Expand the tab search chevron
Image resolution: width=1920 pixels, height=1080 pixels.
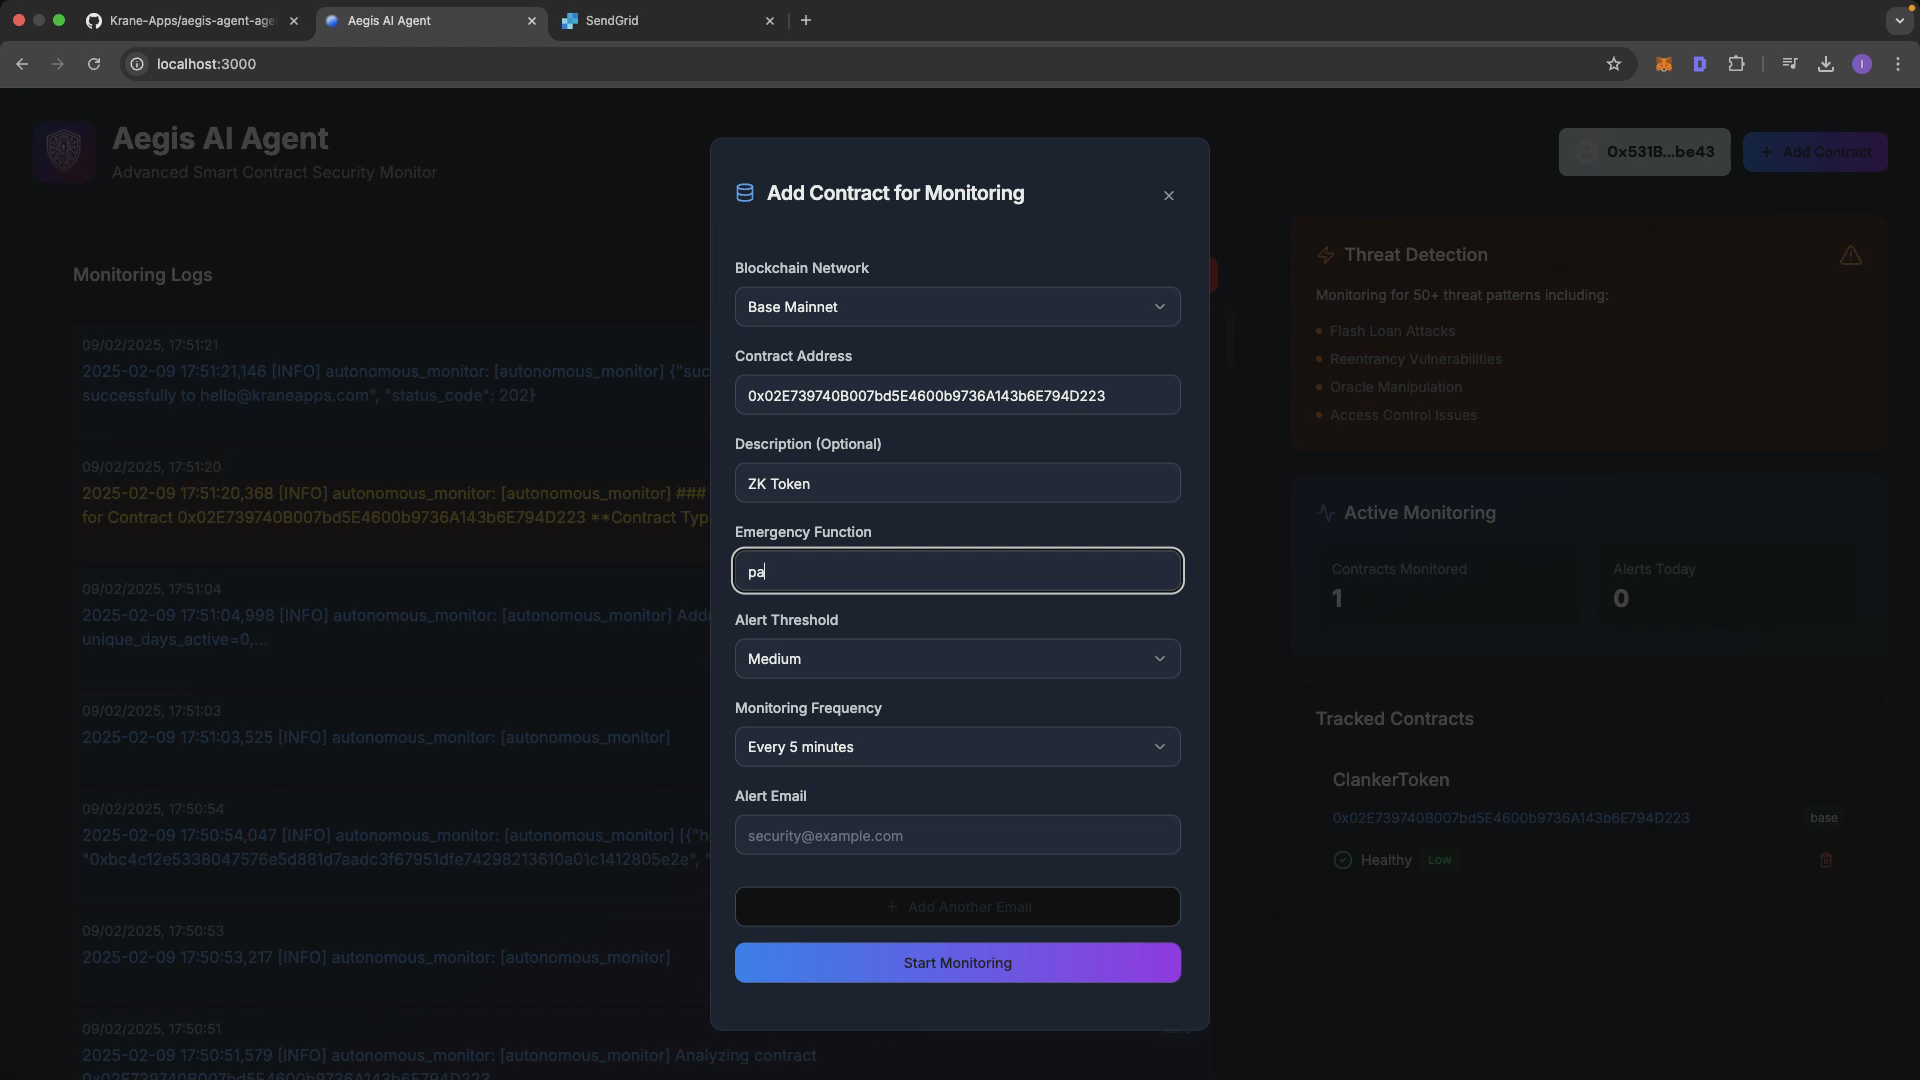pos(1899,21)
